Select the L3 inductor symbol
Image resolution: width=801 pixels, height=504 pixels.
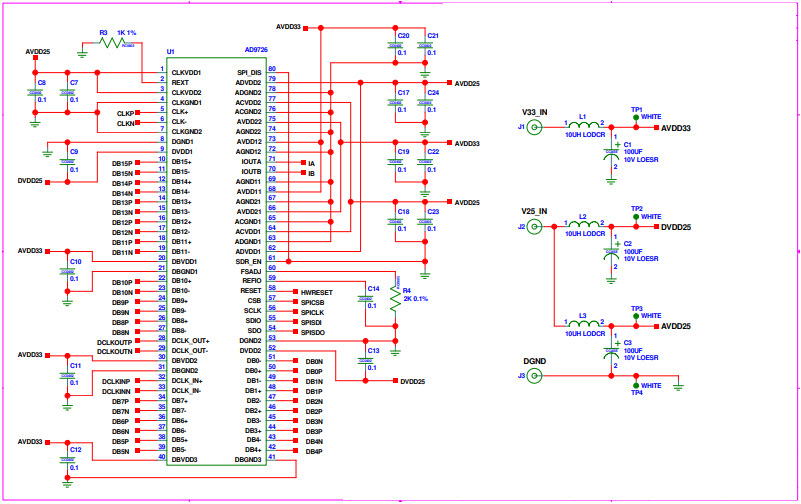coord(583,325)
